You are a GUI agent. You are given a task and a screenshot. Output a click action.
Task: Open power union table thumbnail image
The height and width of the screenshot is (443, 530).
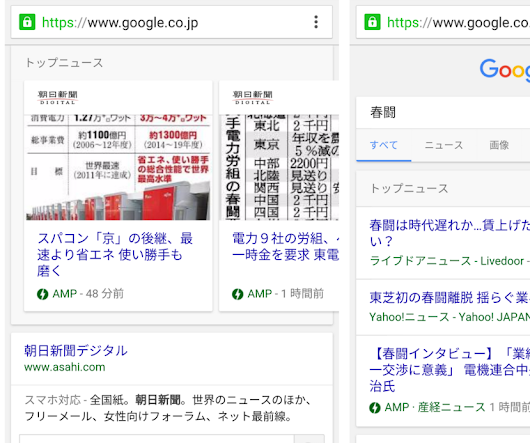[279, 167]
